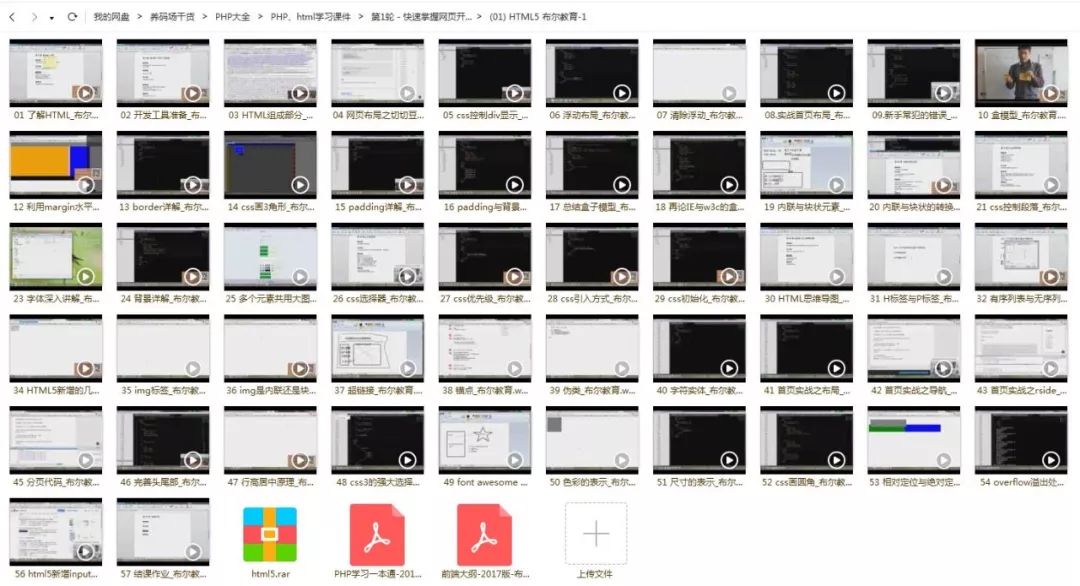Viewport: 1080px width, 586px height.
Task: Jump to 养码场干货 breadcrumb folder
Action: tap(173, 17)
